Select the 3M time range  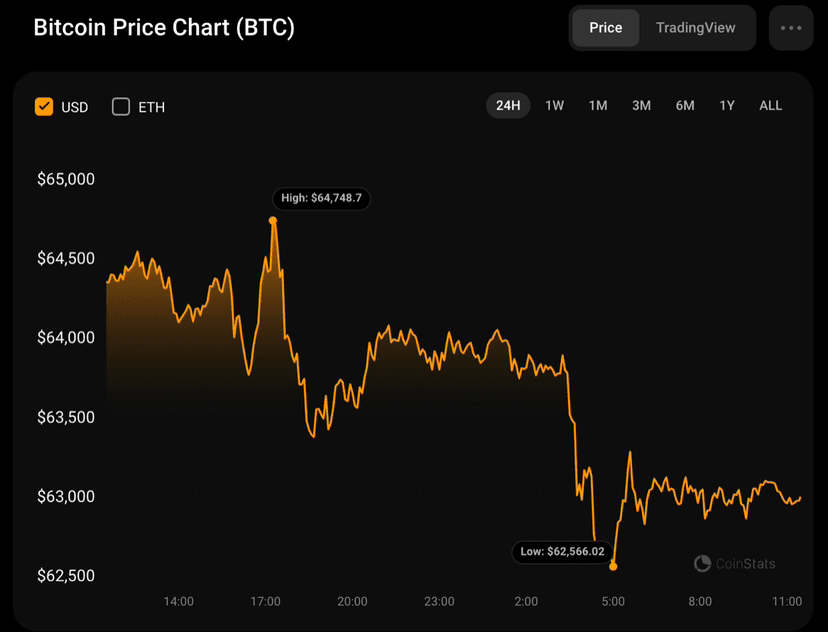pos(641,106)
